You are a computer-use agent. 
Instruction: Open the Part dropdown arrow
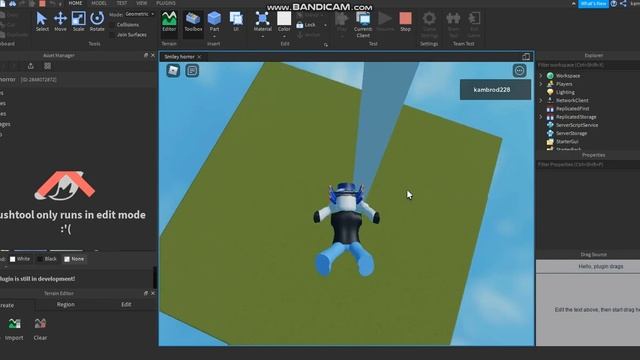click(214, 36)
